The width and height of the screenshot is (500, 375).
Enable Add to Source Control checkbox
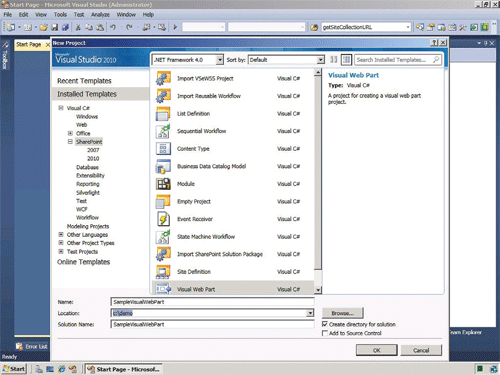tap(325, 333)
